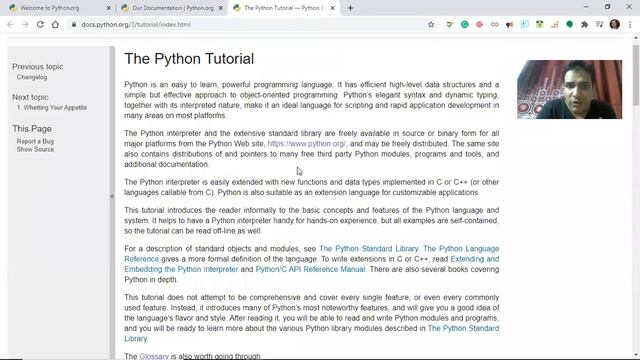640x360 pixels.
Task: Click the address bar URL field
Action: (249, 24)
